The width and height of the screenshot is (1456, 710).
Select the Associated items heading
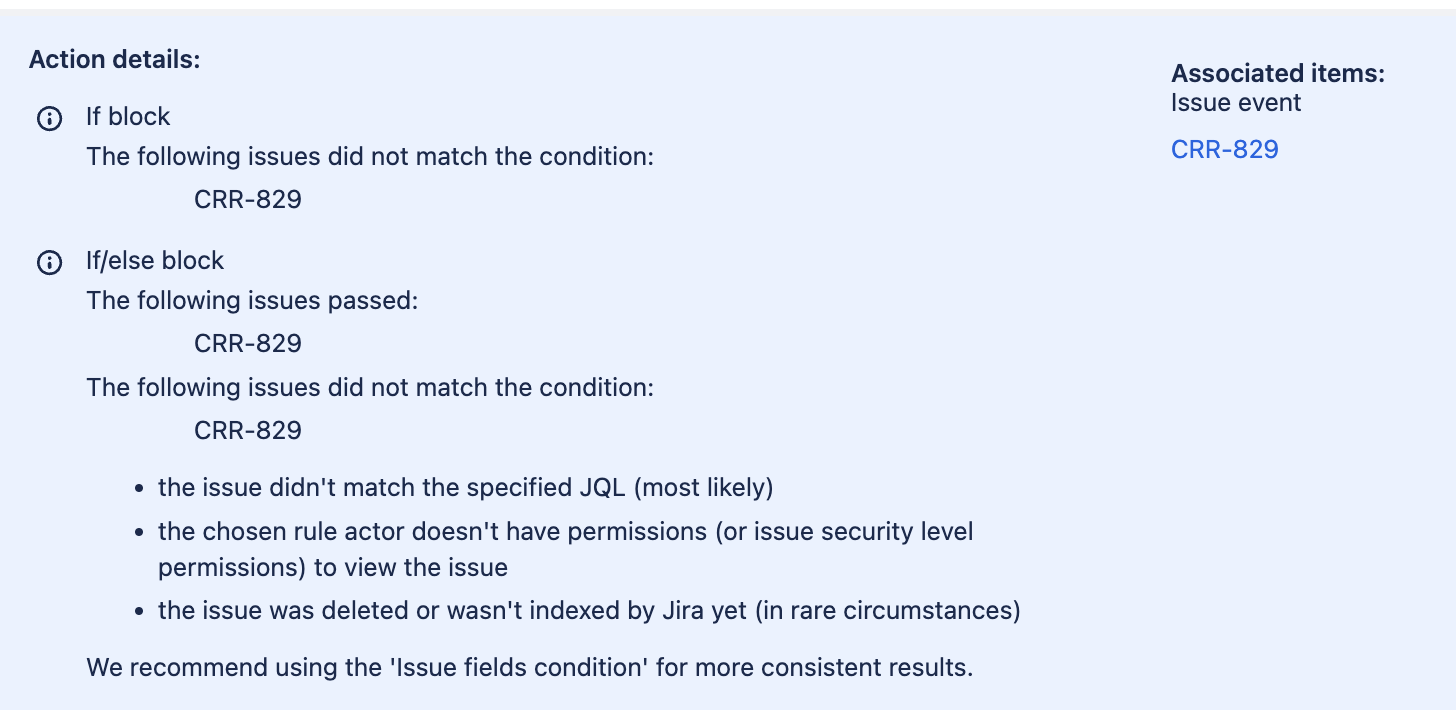tap(1277, 73)
